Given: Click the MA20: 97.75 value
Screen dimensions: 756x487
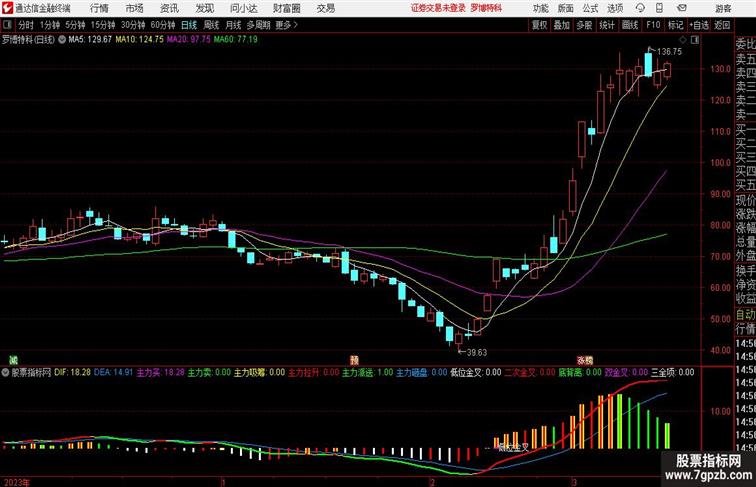Looking at the screenshot, I should coord(189,40).
